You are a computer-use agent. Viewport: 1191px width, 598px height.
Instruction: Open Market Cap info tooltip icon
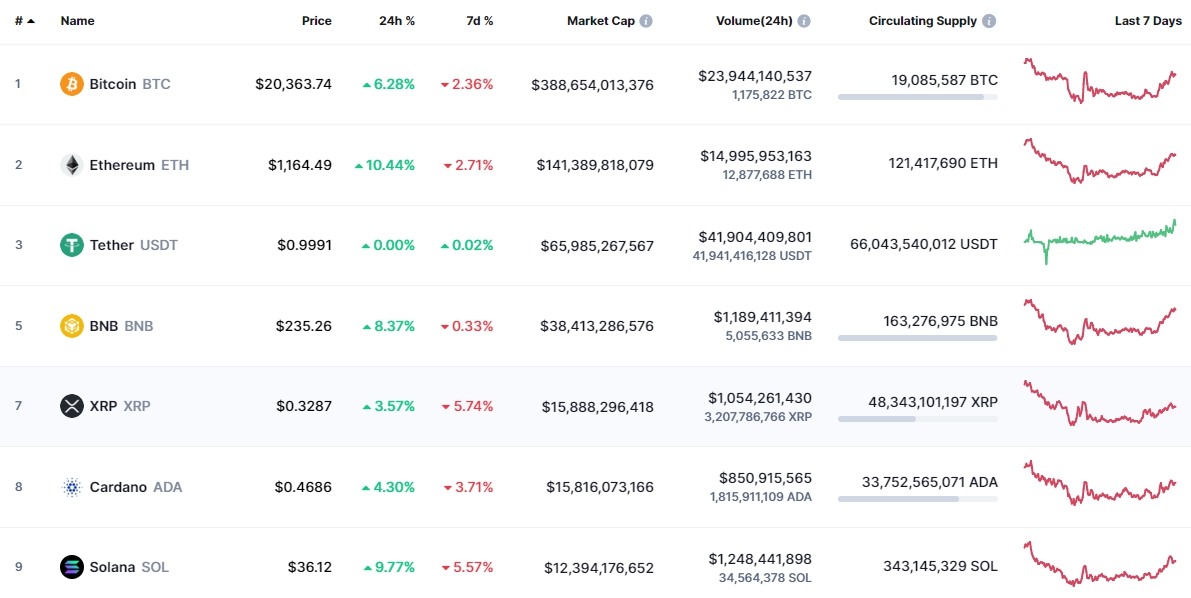pos(646,21)
